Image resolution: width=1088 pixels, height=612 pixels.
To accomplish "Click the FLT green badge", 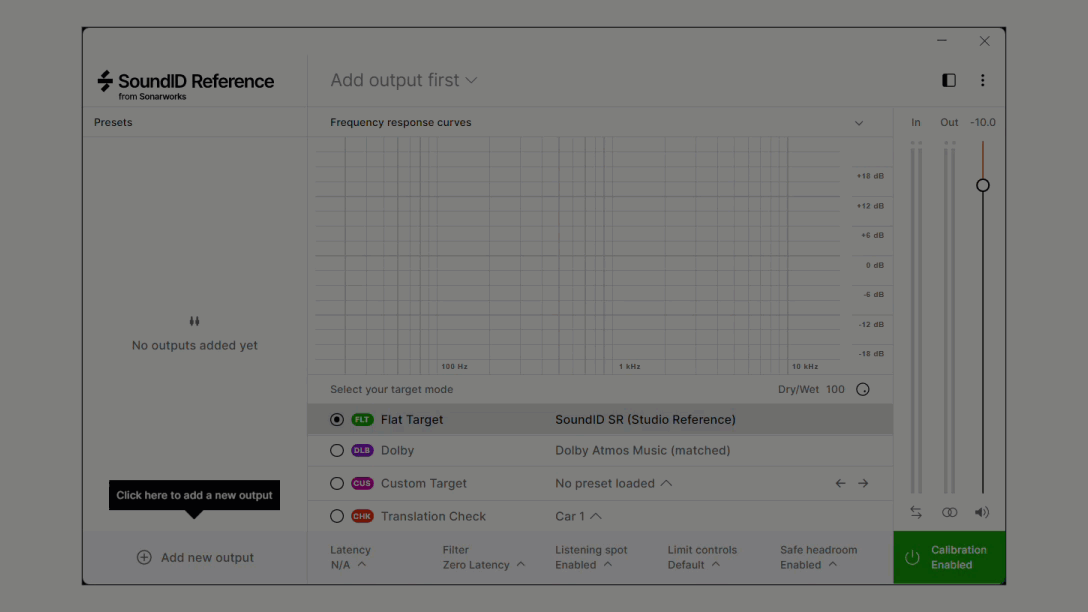I will pos(362,420).
